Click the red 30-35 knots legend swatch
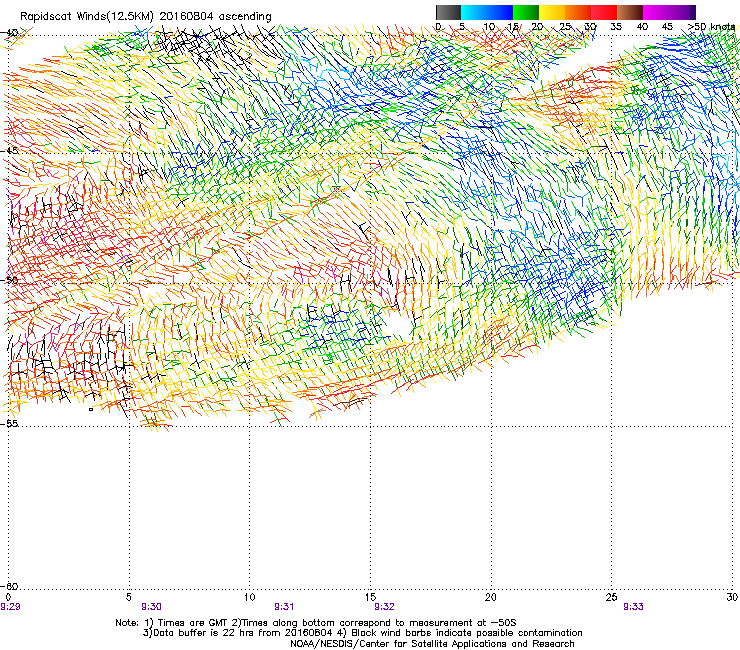The height and width of the screenshot is (650, 740). [x=604, y=12]
